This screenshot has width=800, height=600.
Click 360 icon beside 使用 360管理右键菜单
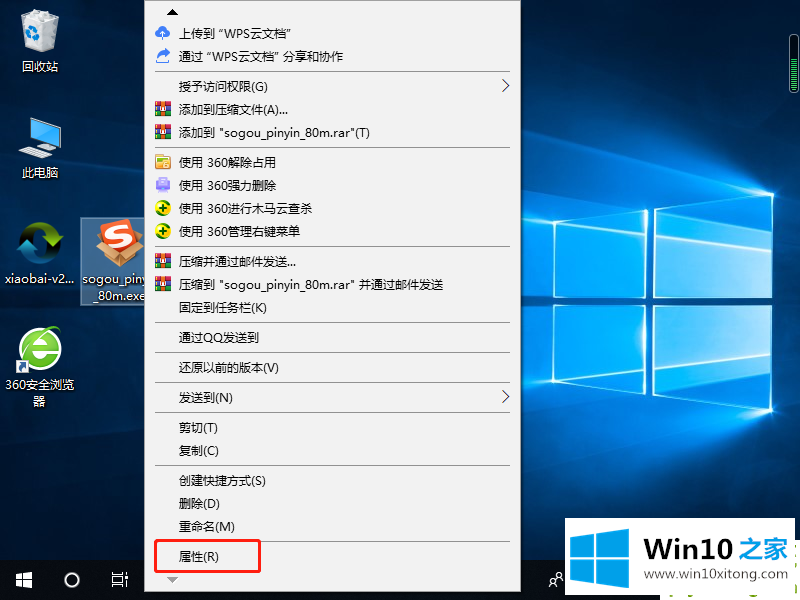(x=163, y=232)
